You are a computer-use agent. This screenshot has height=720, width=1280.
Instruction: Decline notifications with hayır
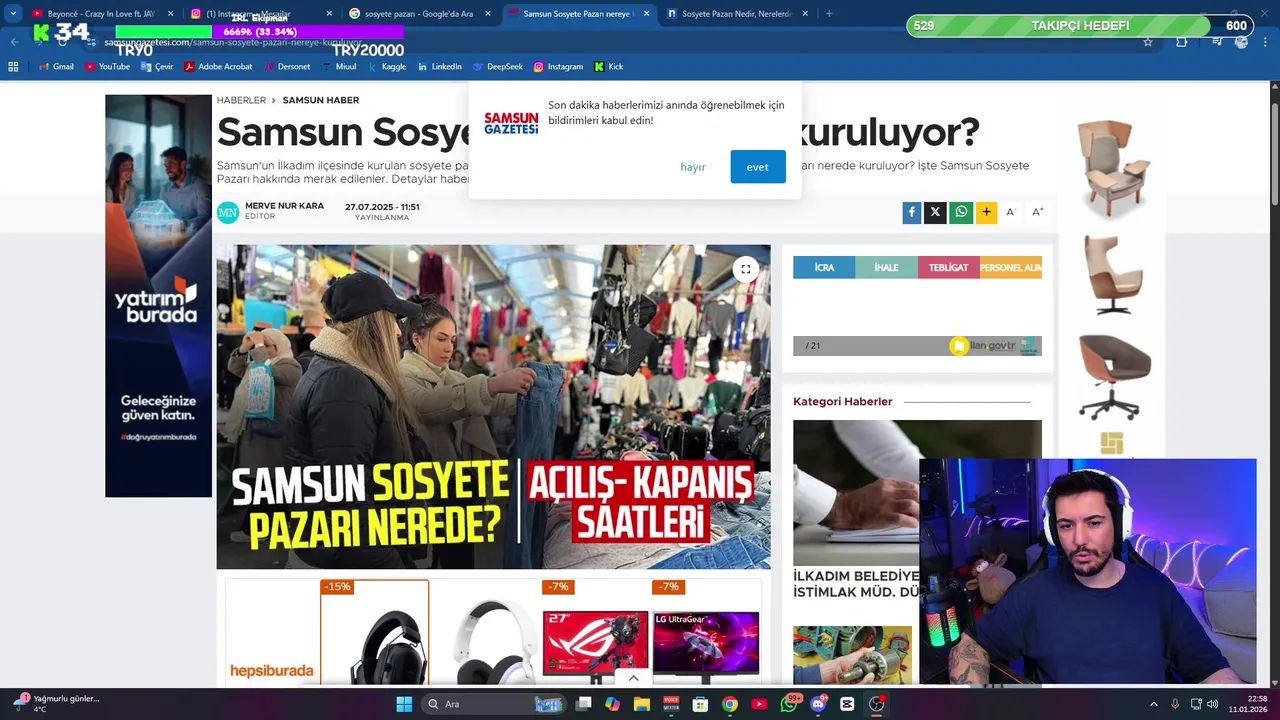click(x=693, y=167)
